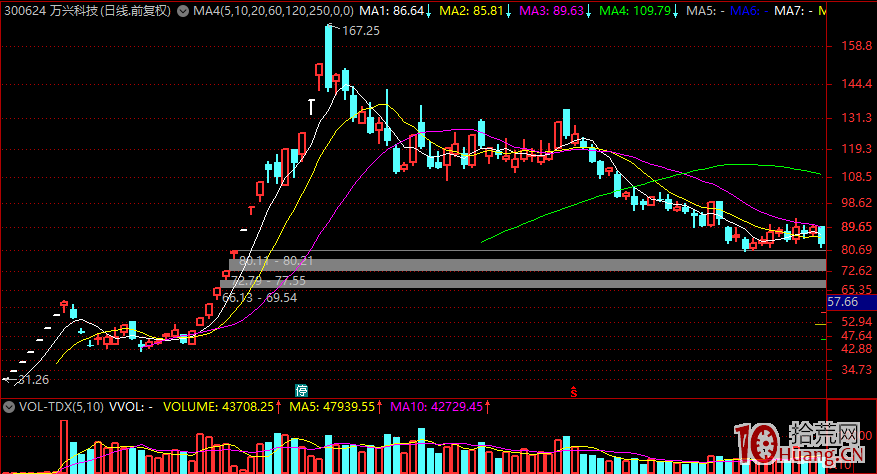This screenshot has height=474, width=877.
Task: Click the VVOL: - label
Action: click(x=131, y=407)
